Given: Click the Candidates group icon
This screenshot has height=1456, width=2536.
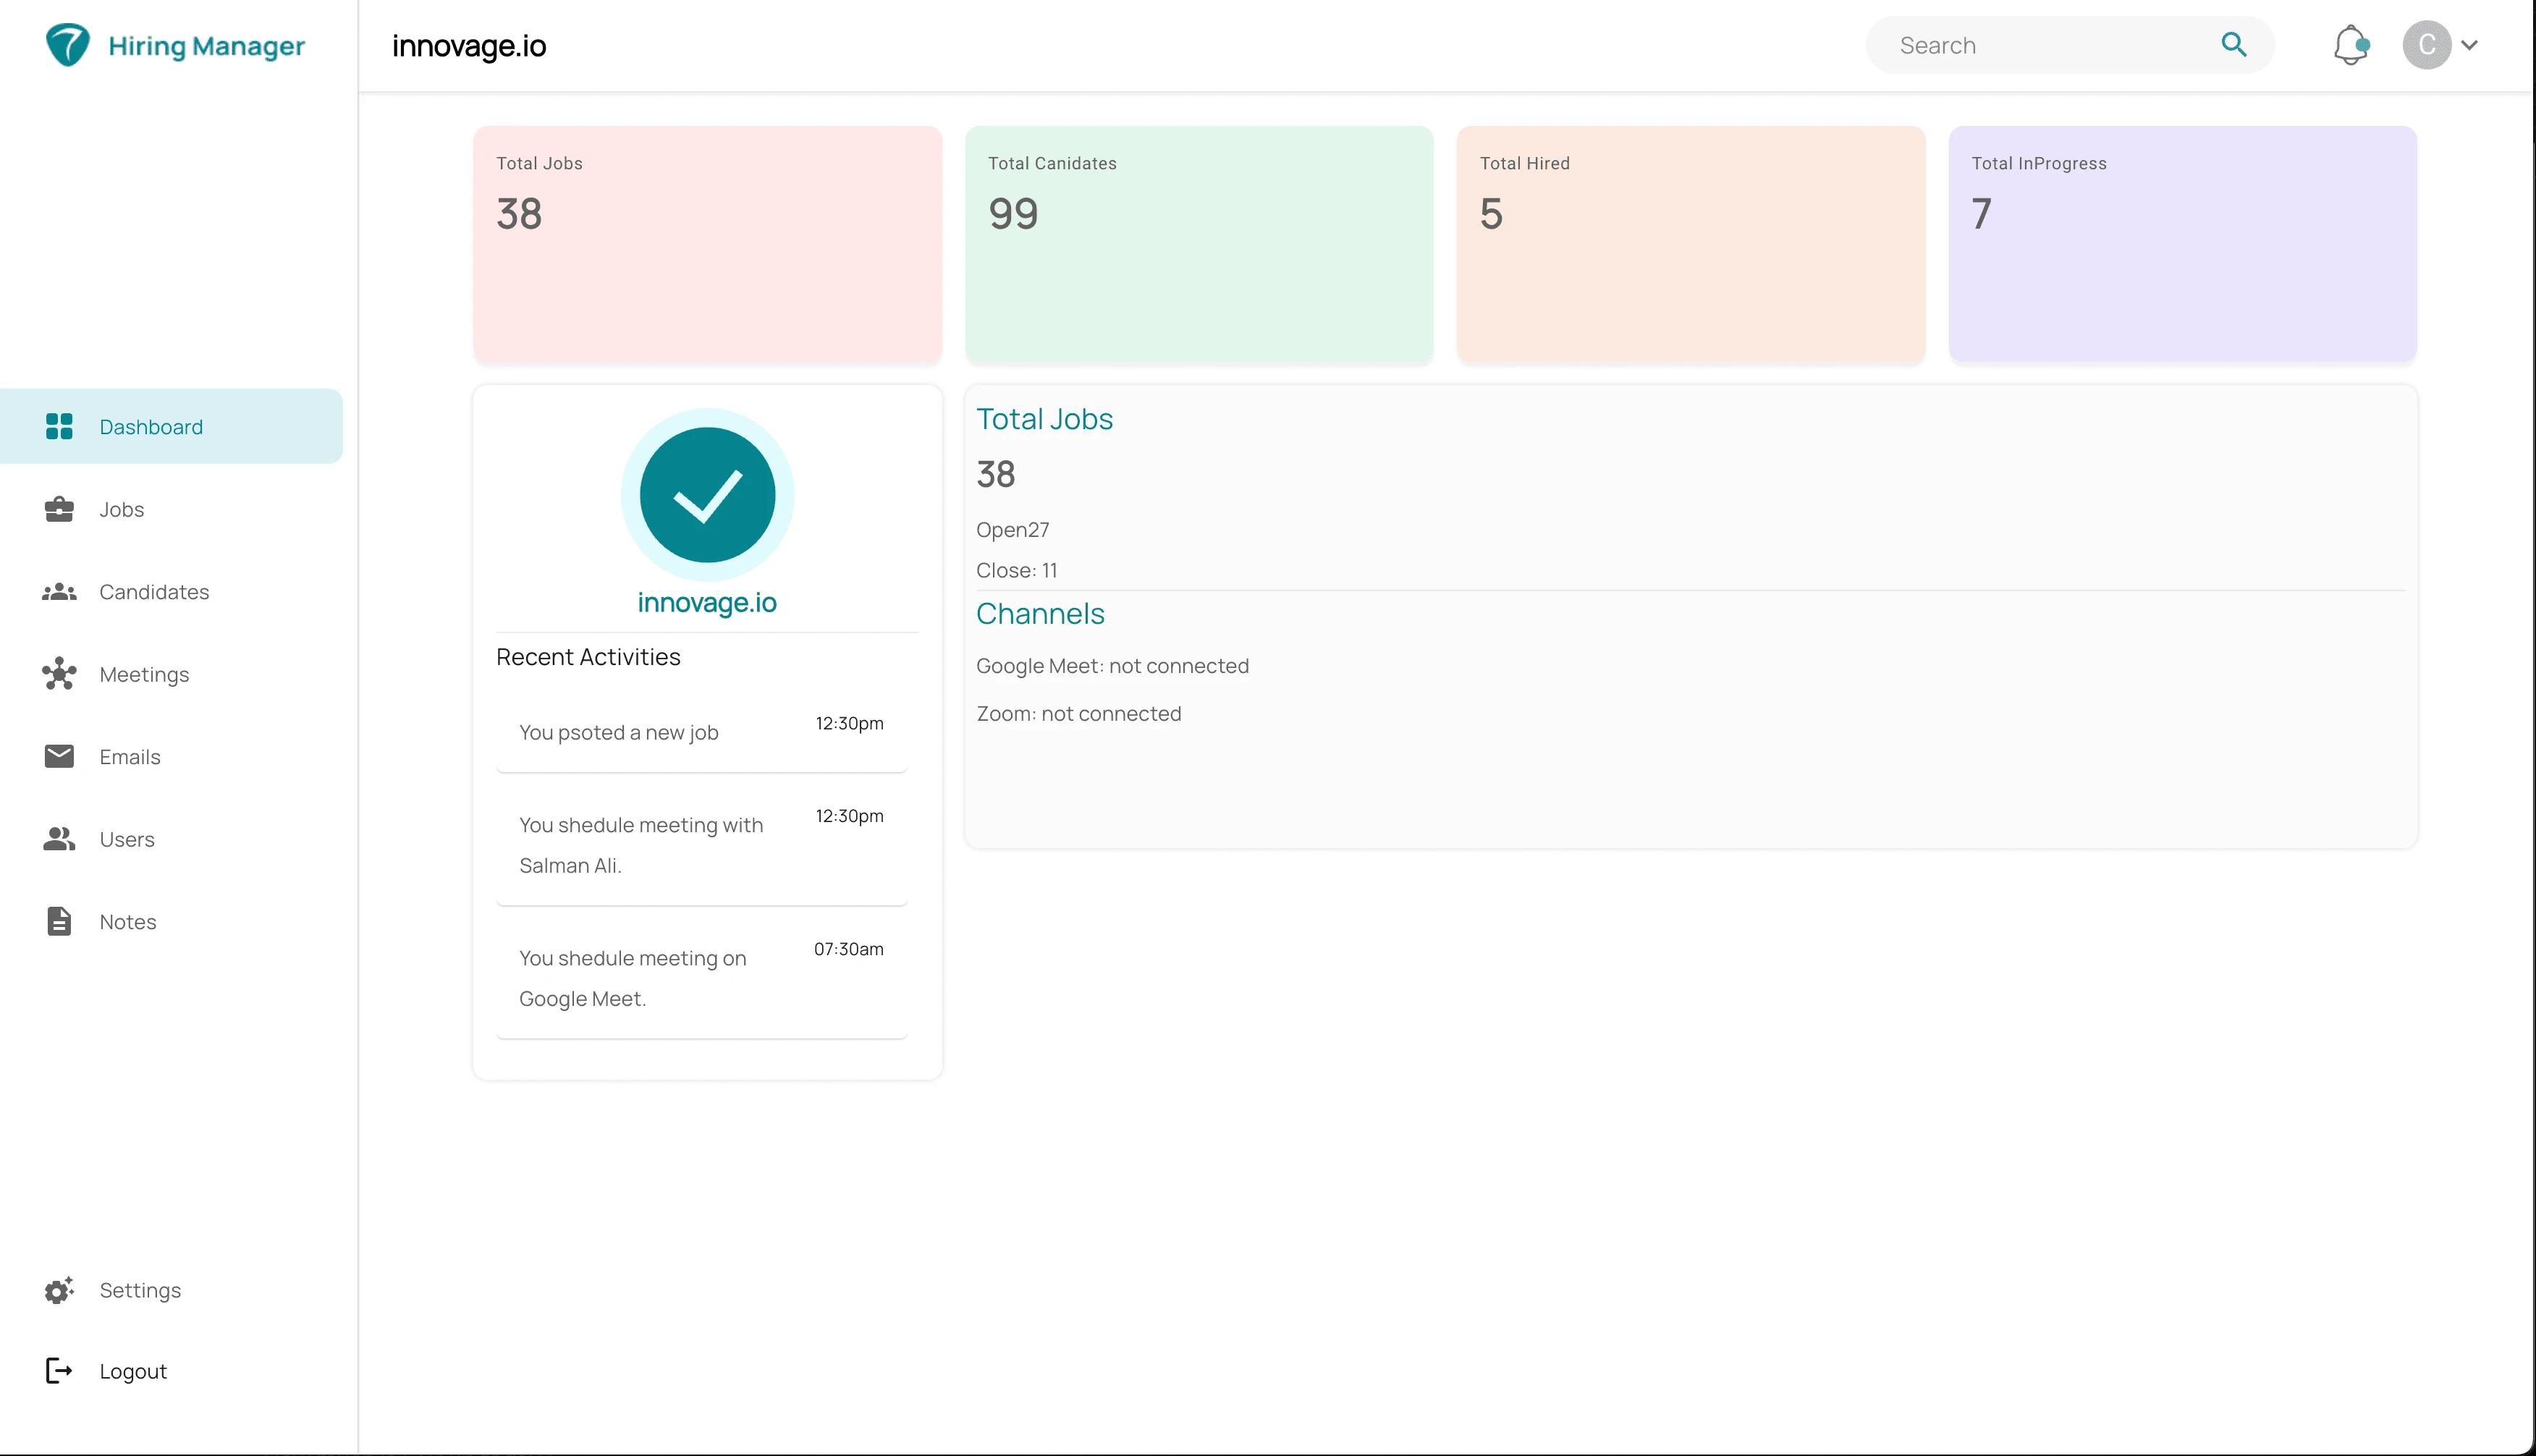Looking at the screenshot, I should pos(59,592).
